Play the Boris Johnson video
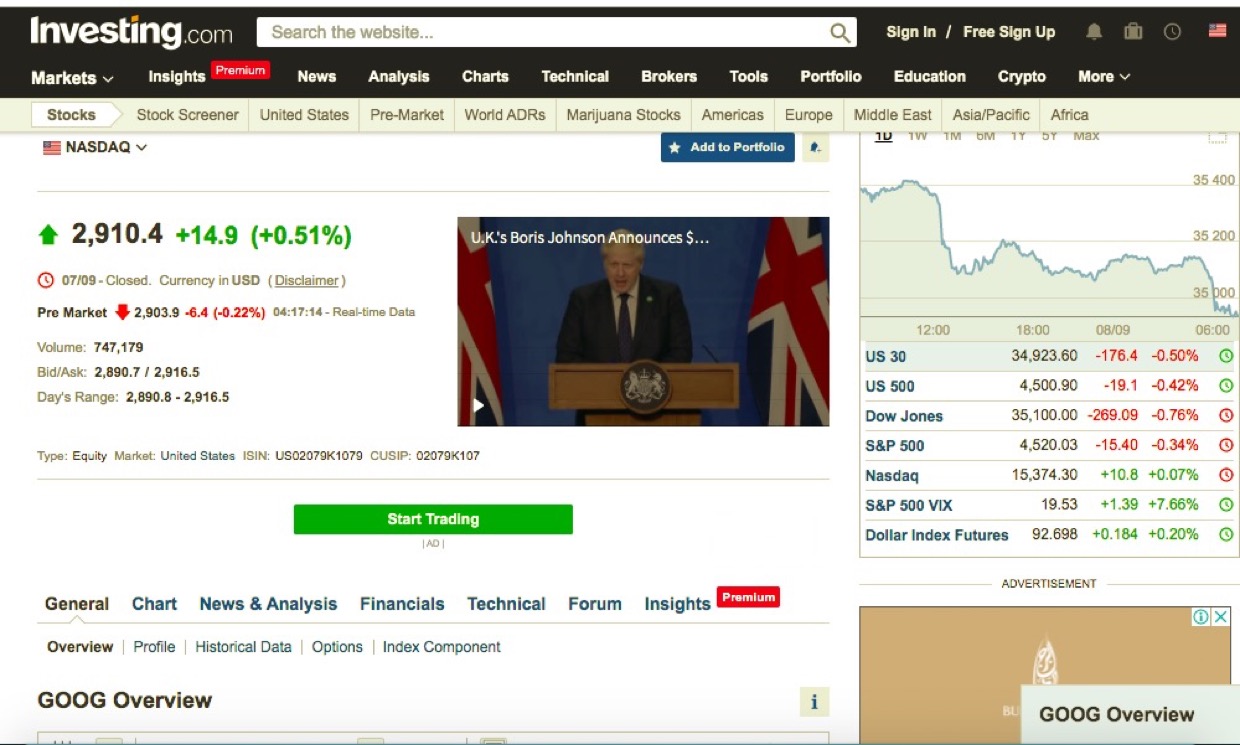 click(x=479, y=405)
